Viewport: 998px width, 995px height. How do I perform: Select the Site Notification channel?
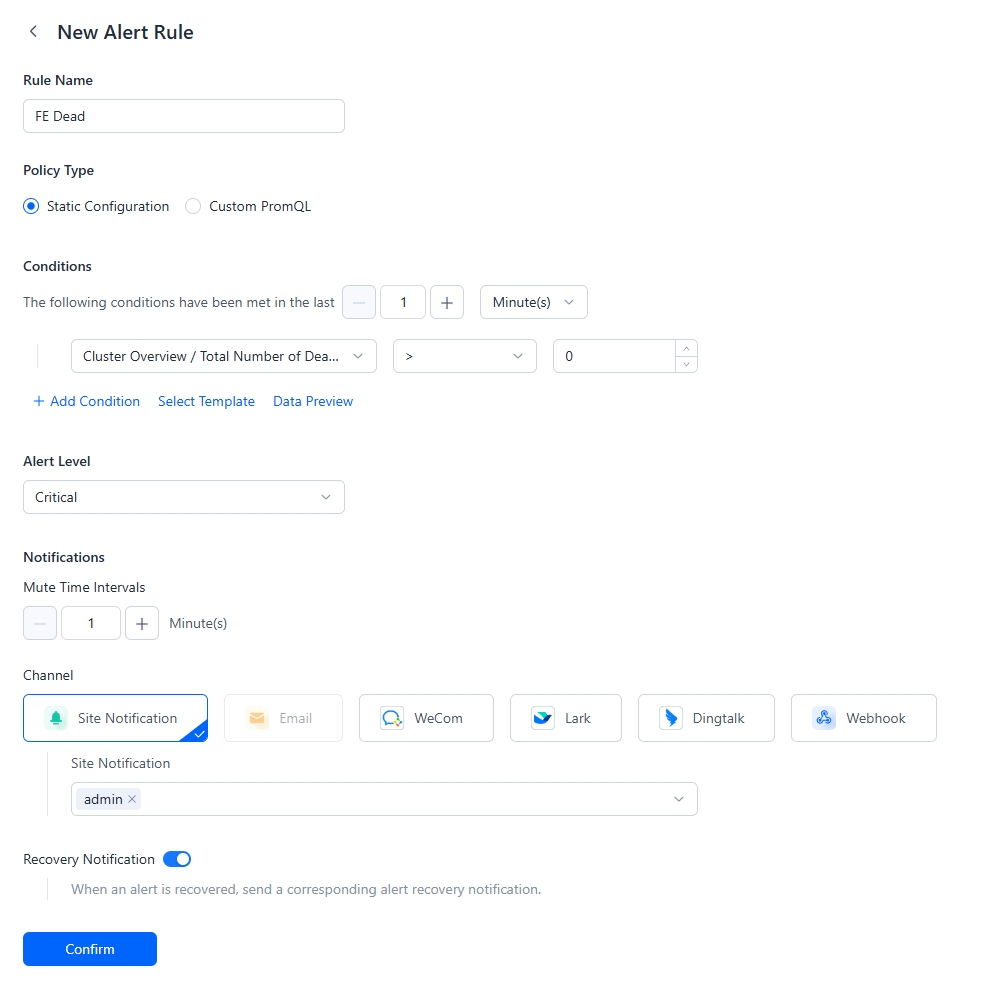pyautogui.click(x=115, y=718)
